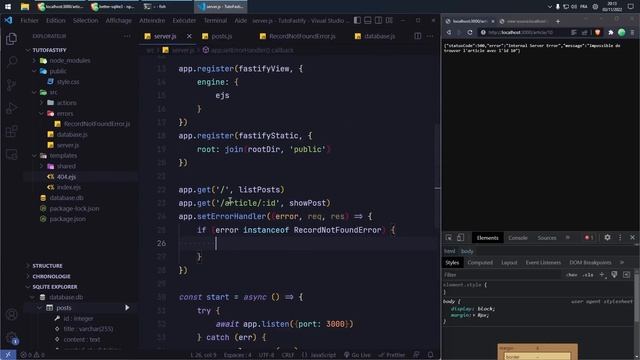Activate the DevTools element inspector picker
The image size is (640, 360).
point(449,238)
